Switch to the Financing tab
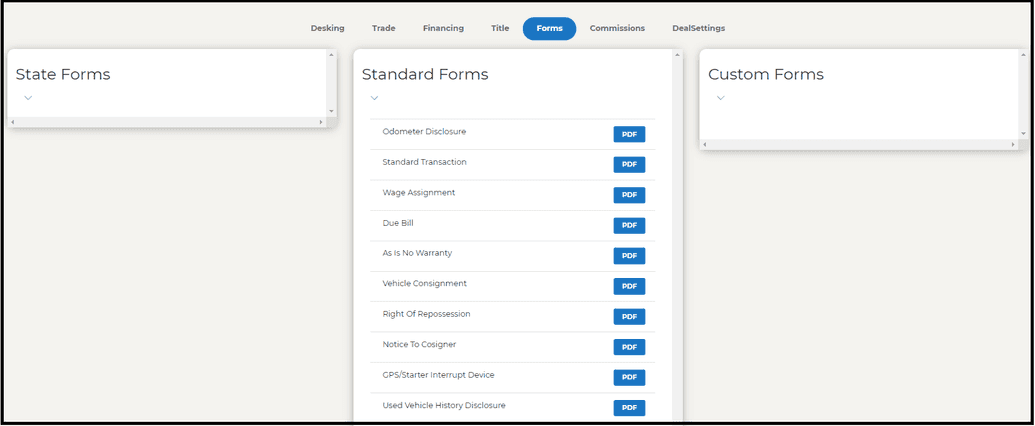This screenshot has width=1035, height=426. point(443,28)
